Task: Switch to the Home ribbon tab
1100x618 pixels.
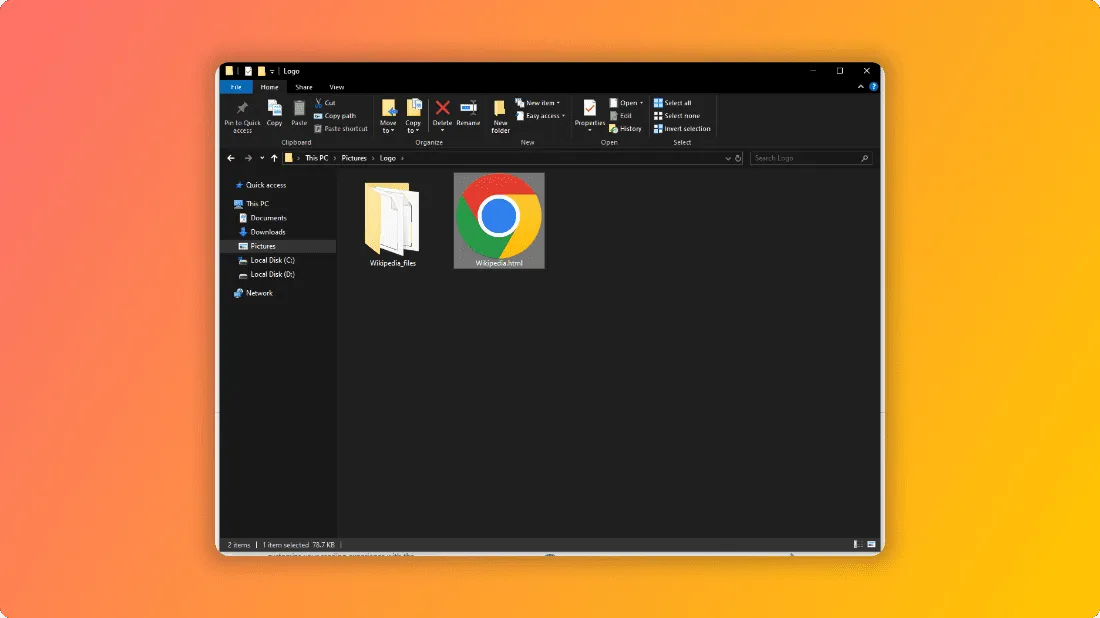Action: click(269, 87)
